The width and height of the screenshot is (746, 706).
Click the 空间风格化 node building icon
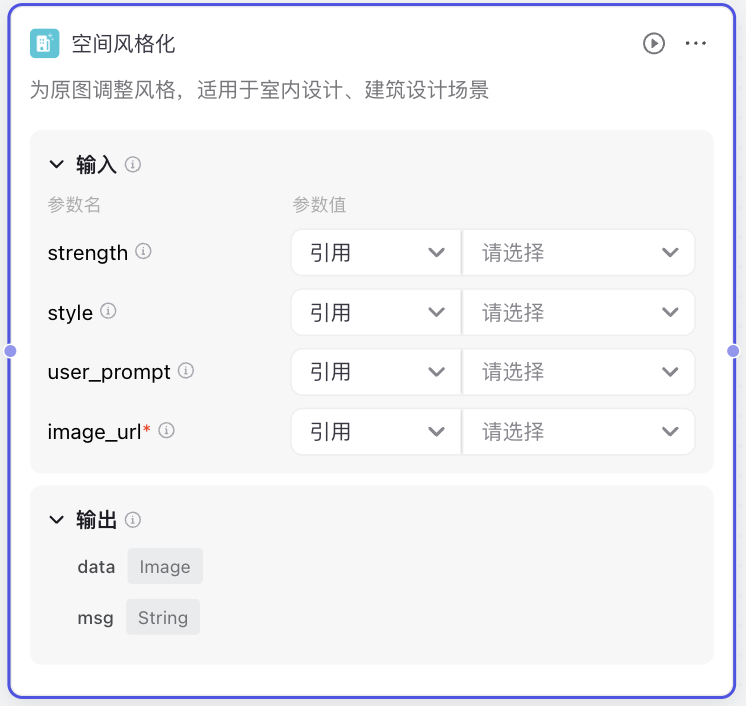tap(44, 44)
